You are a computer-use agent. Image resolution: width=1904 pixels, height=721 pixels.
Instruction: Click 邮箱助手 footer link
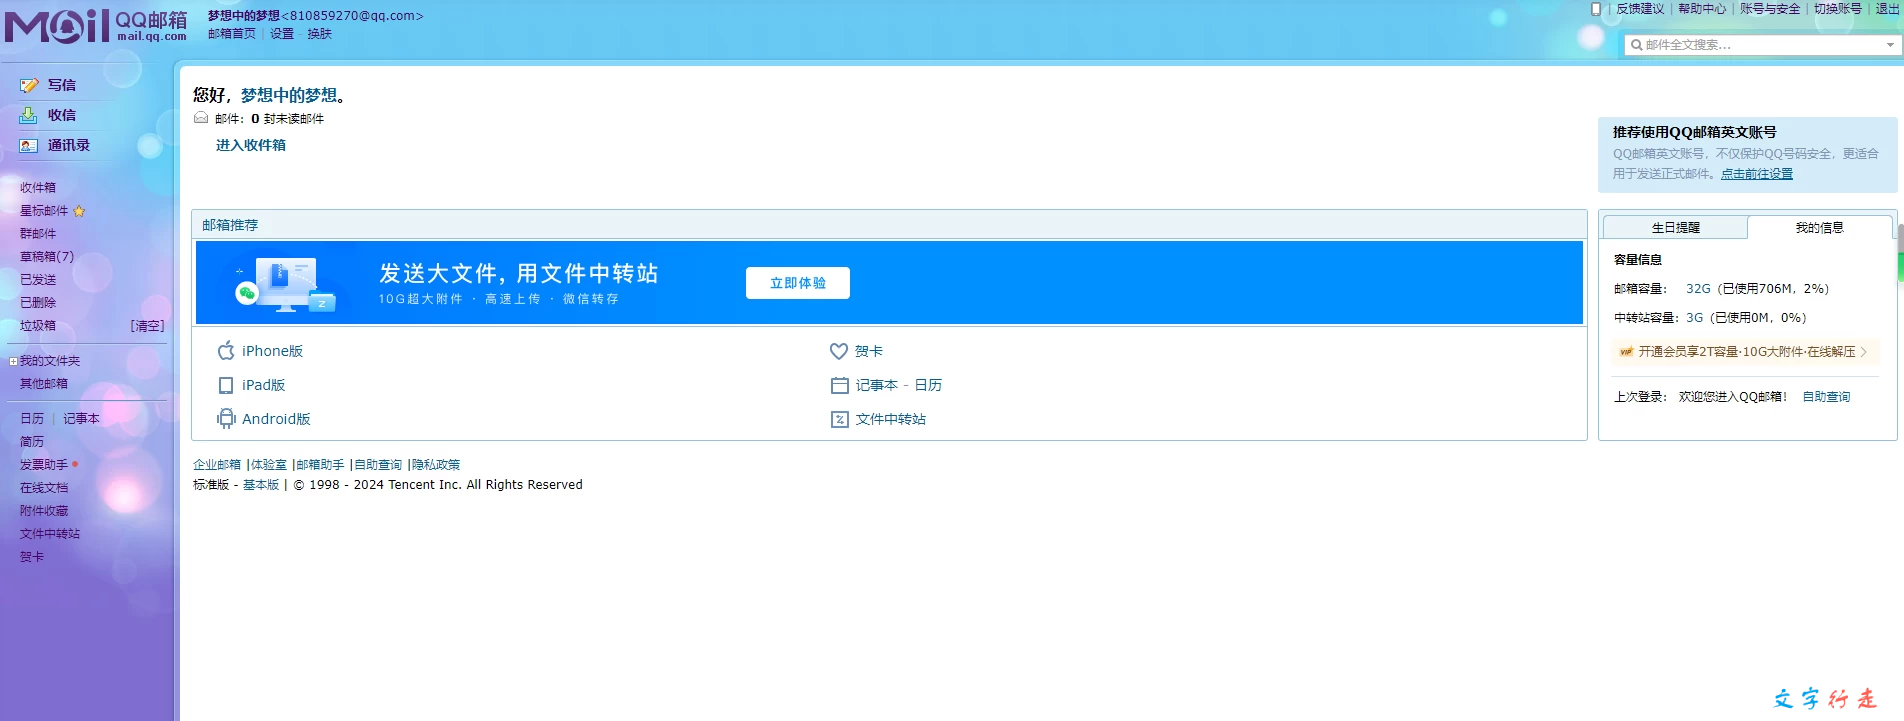320,465
